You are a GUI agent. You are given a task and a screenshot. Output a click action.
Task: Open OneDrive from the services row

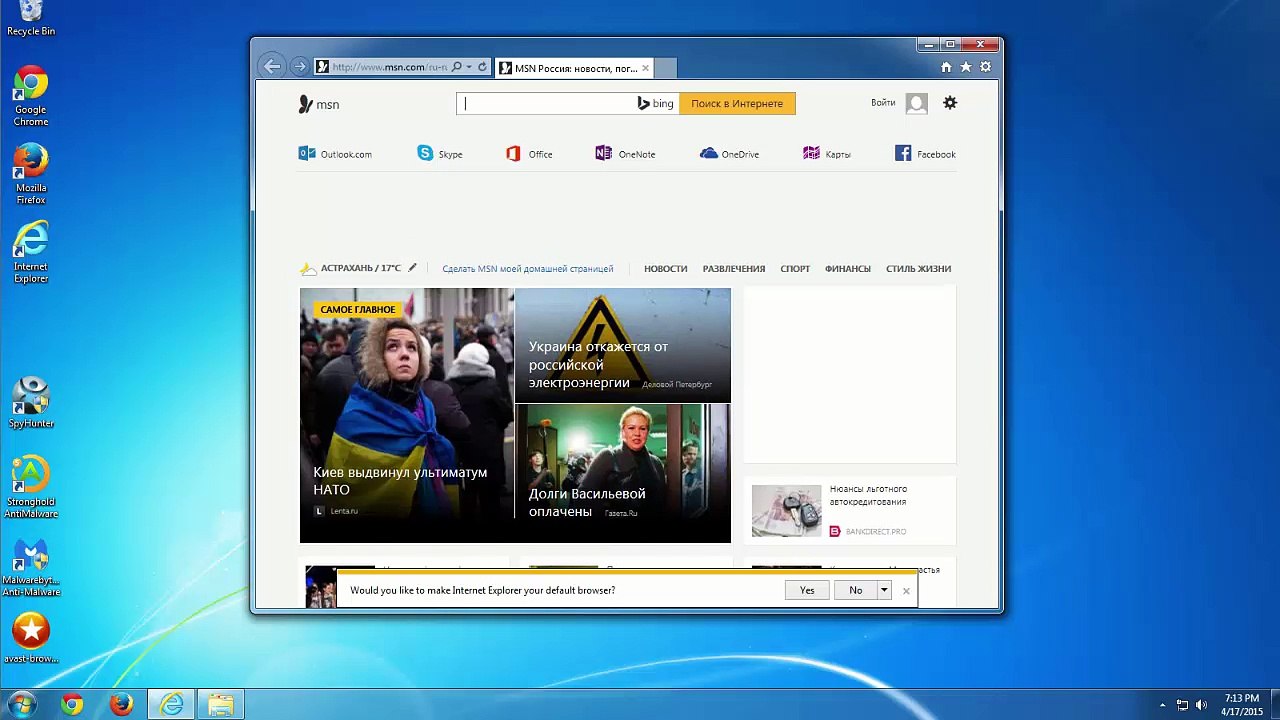(730, 154)
